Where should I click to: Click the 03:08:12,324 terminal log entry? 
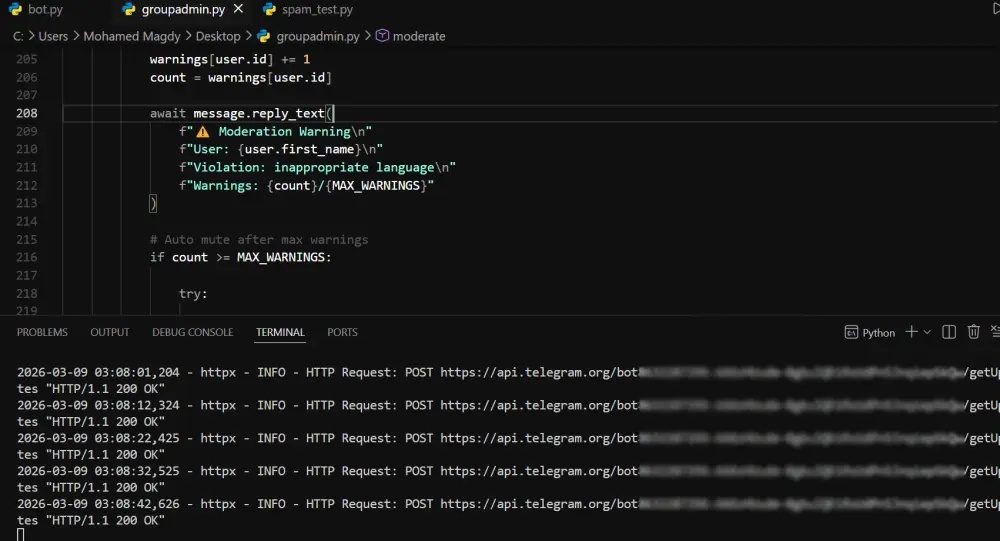point(508,413)
